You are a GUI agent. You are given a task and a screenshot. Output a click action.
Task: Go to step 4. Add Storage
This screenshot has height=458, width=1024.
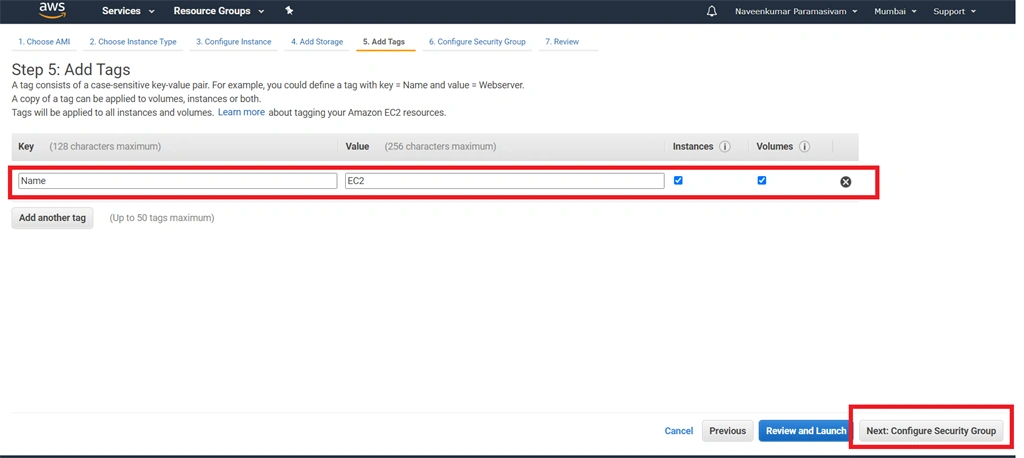317,42
